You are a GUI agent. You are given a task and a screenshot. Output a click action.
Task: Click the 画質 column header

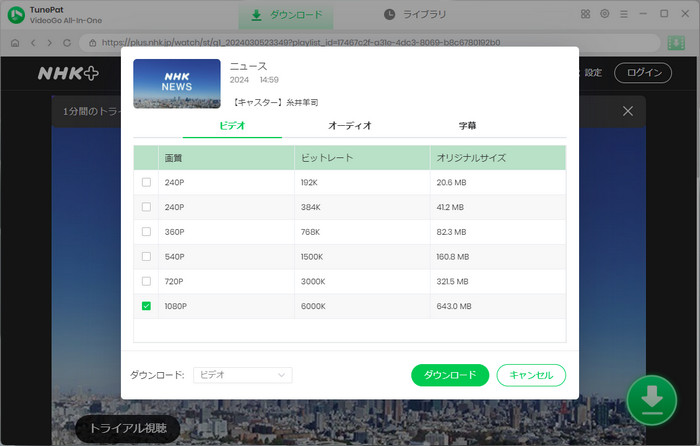226,158
